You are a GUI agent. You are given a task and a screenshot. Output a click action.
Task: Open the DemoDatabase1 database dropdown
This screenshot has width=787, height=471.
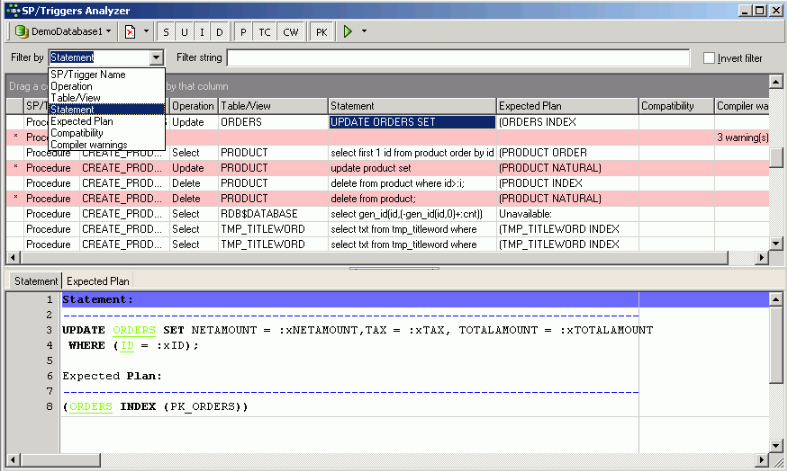(x=63, y=32)
